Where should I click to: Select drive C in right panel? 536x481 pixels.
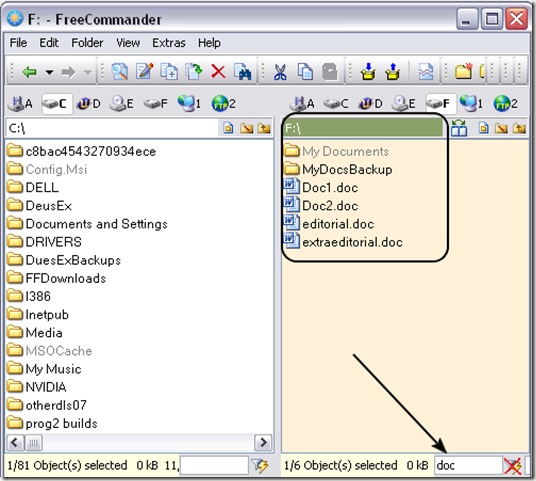pyautogui.click(x=336, y=104)
